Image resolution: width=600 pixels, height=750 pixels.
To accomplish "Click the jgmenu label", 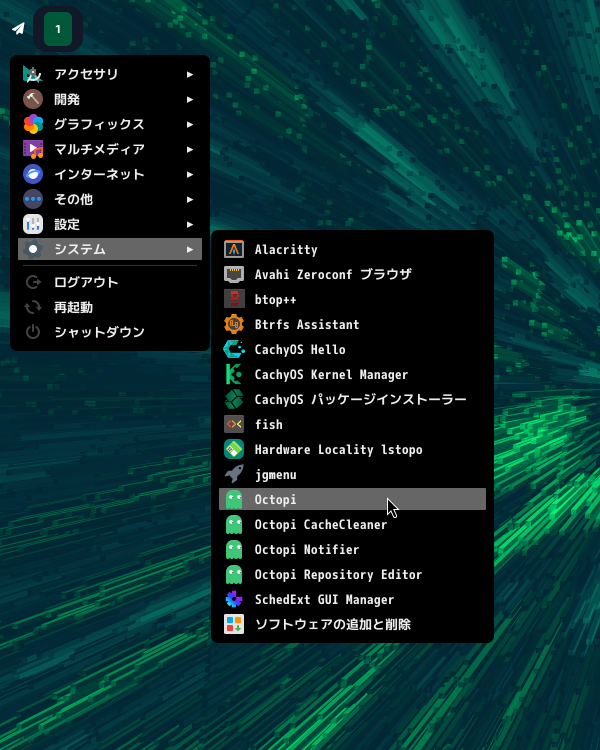I will 275,475.
